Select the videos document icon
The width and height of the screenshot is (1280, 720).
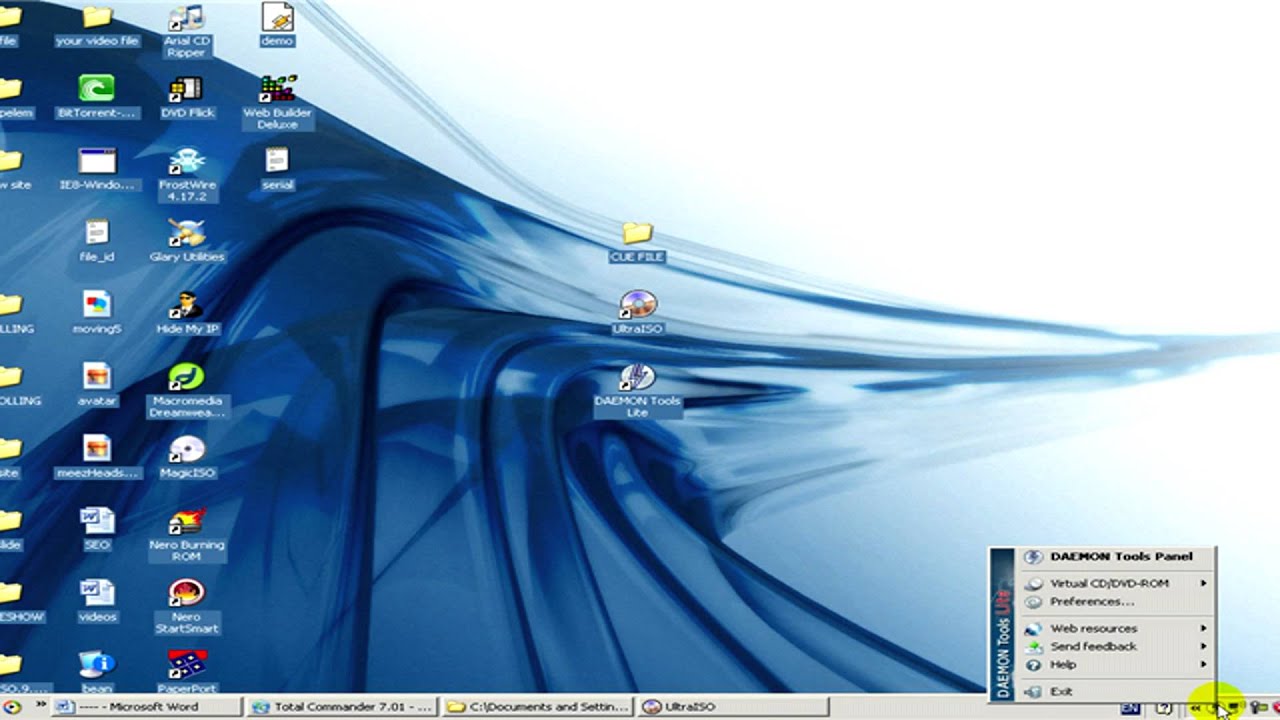point(97,602)
